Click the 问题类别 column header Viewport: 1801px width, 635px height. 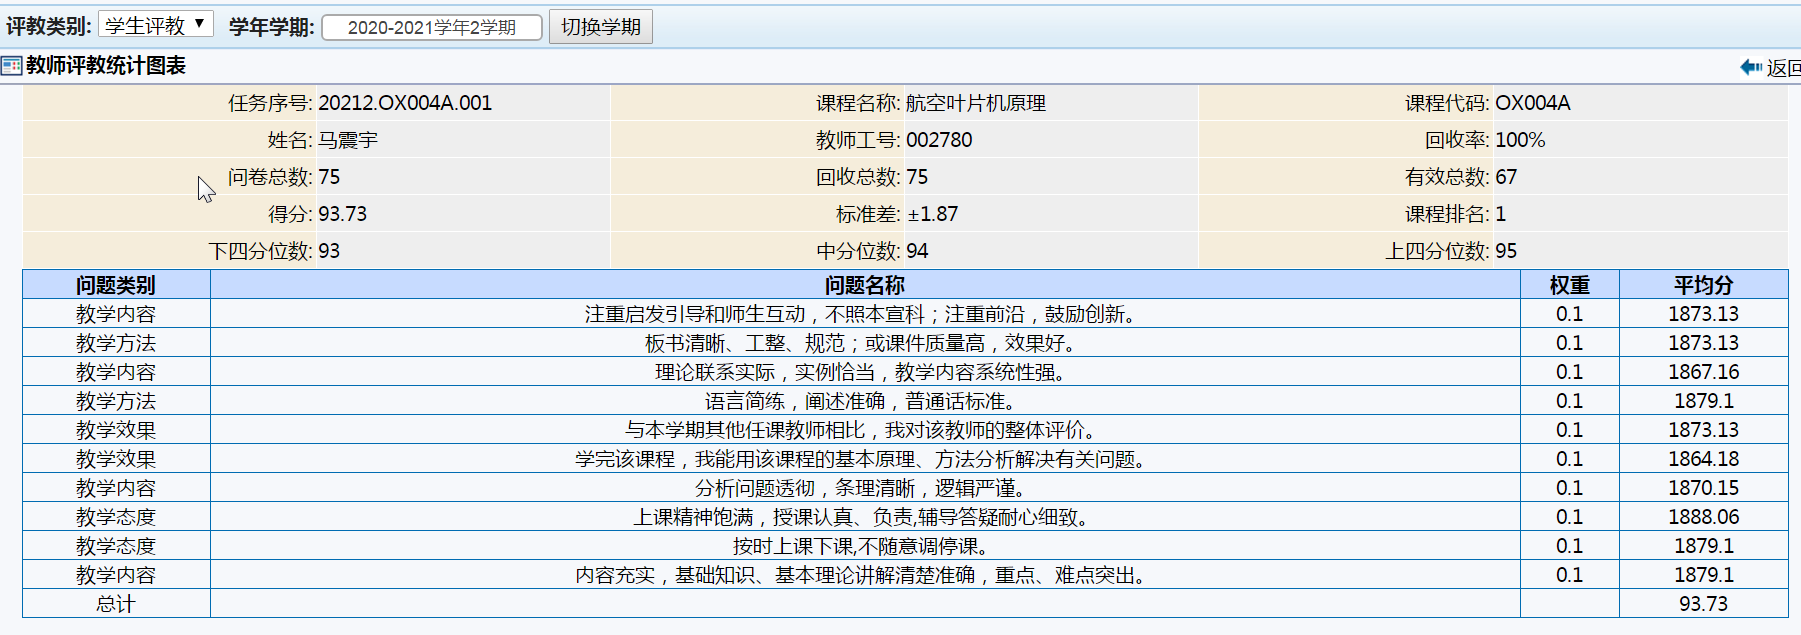(x=116, y=285)
